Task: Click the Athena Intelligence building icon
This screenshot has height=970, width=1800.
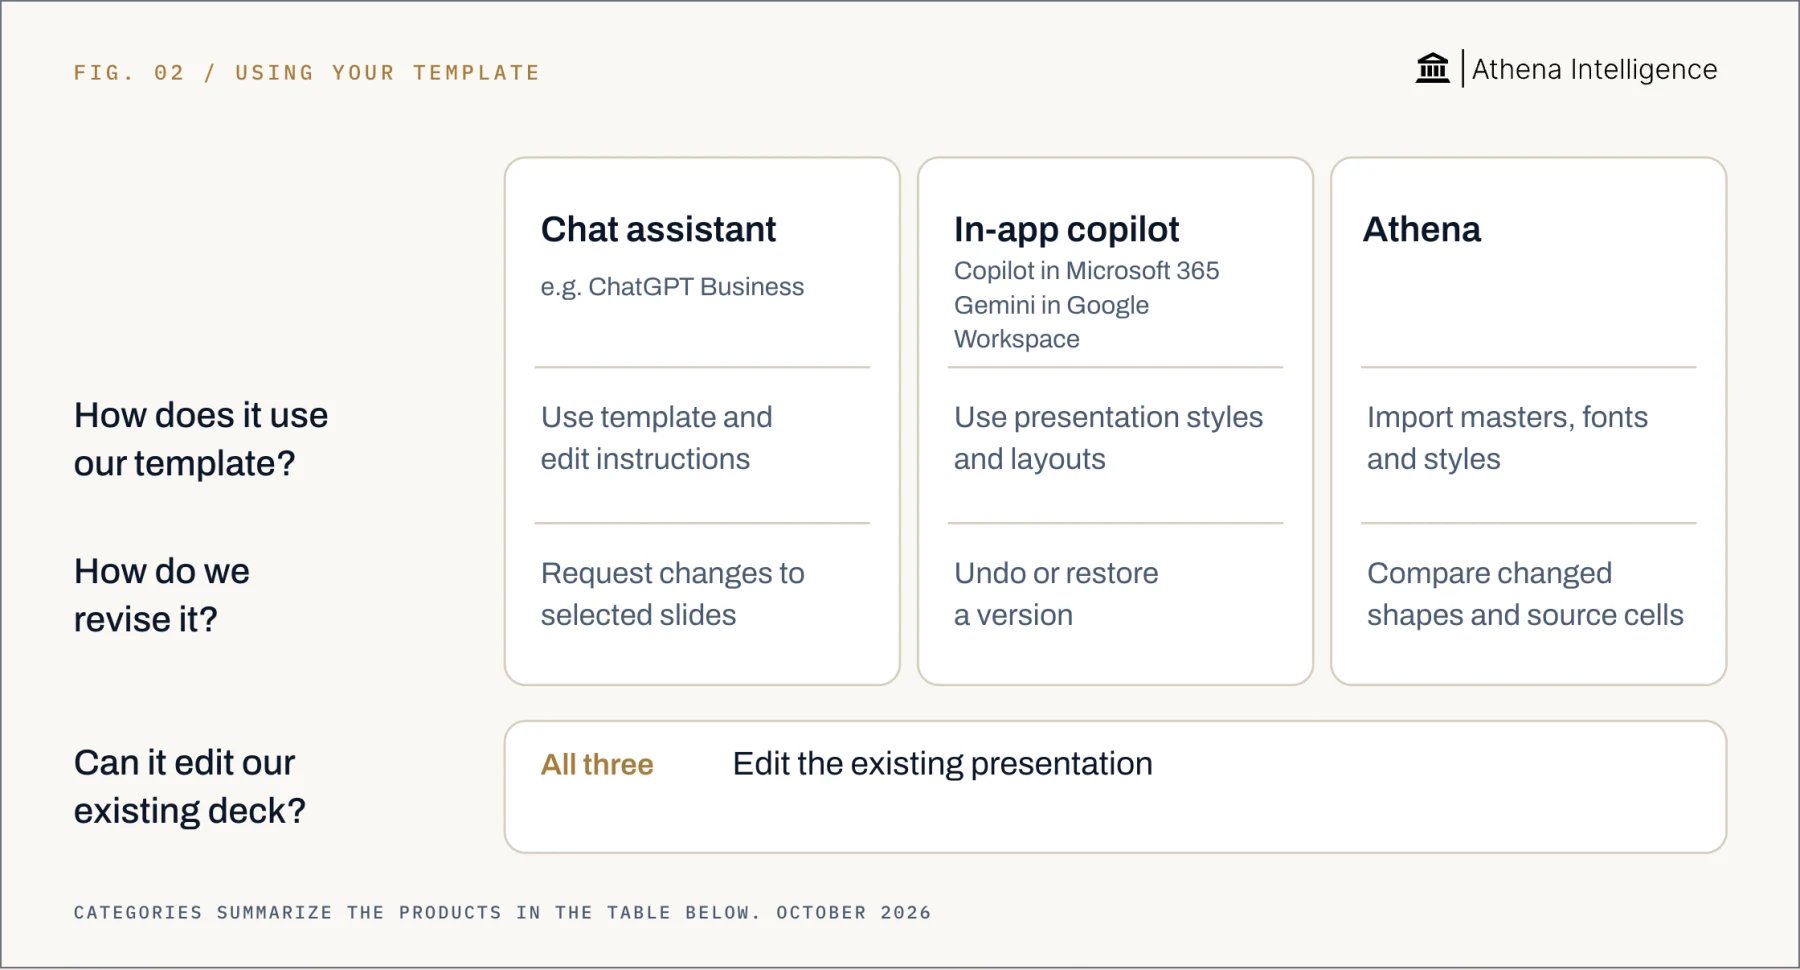Action: point(1432,68)
